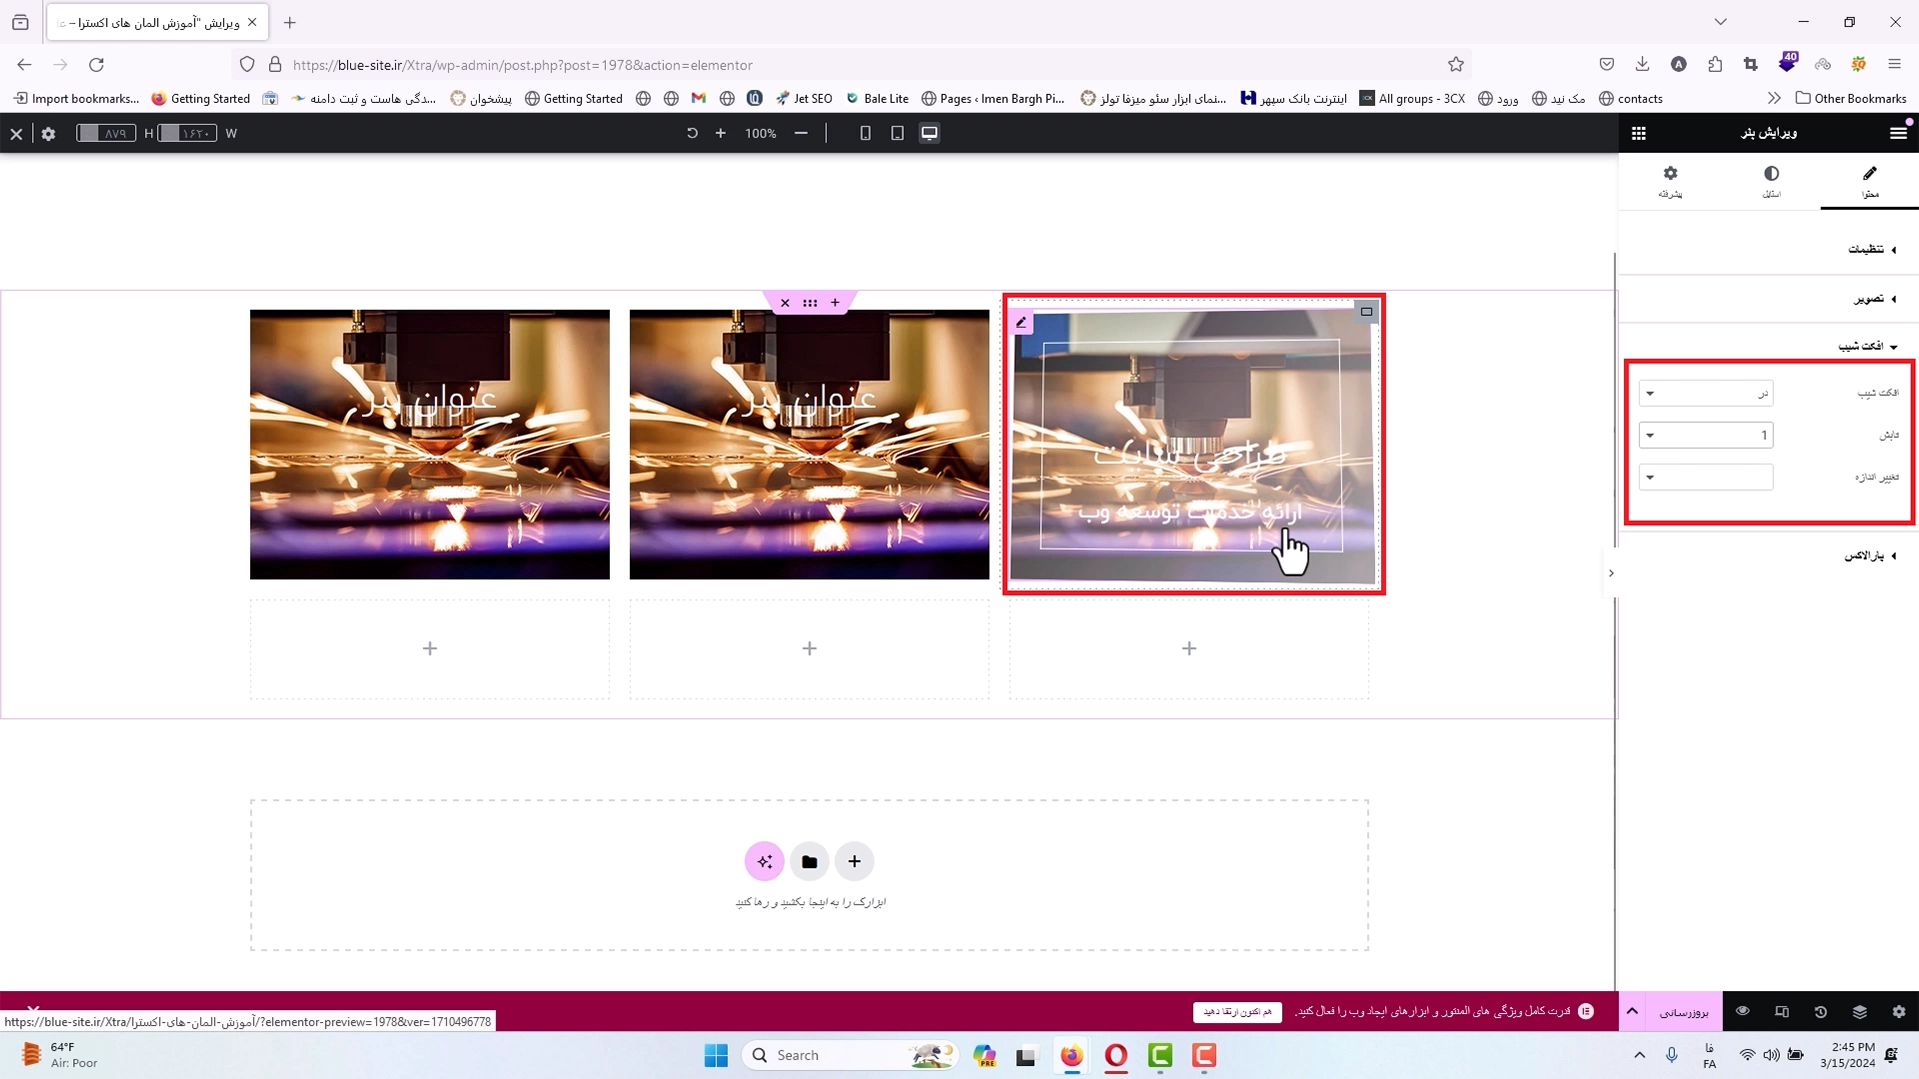Show more bookmarks chevron
Viewport: 1919px width, 1079px height.
click(1774, 98)
